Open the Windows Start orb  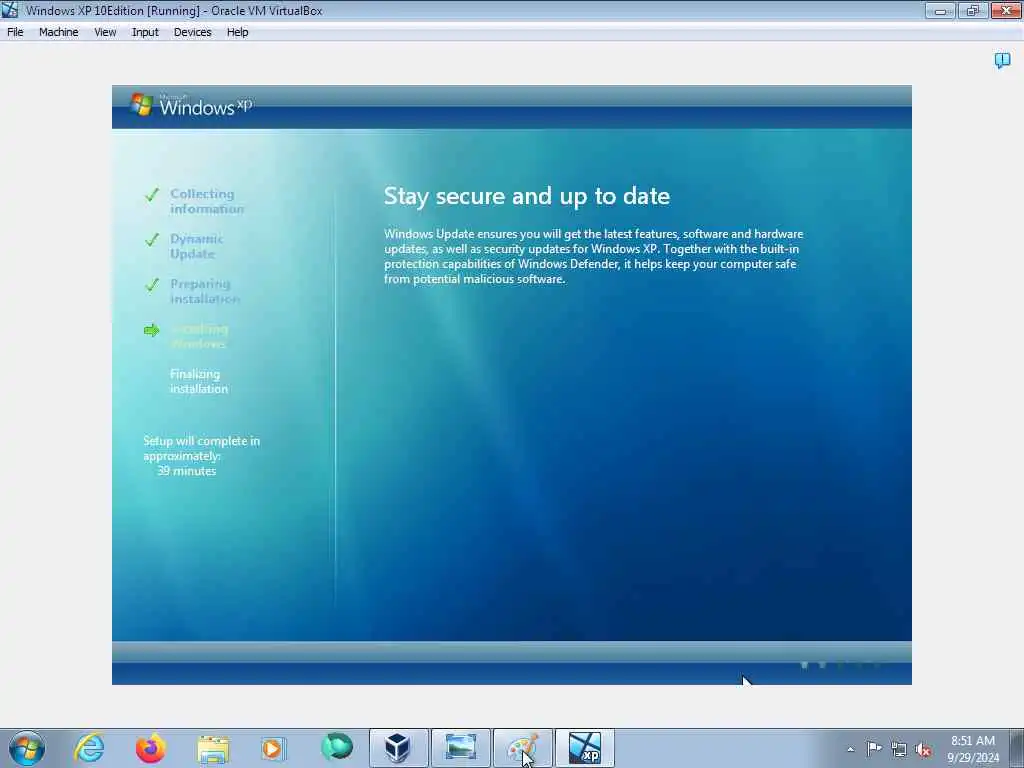[x=27, y=748]
